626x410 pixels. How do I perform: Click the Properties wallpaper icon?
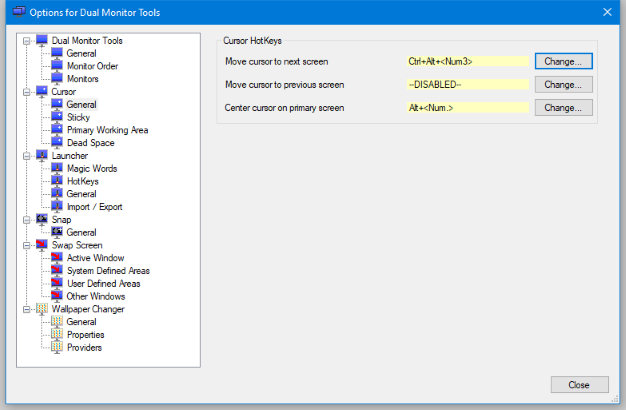[x=57, y=334]
